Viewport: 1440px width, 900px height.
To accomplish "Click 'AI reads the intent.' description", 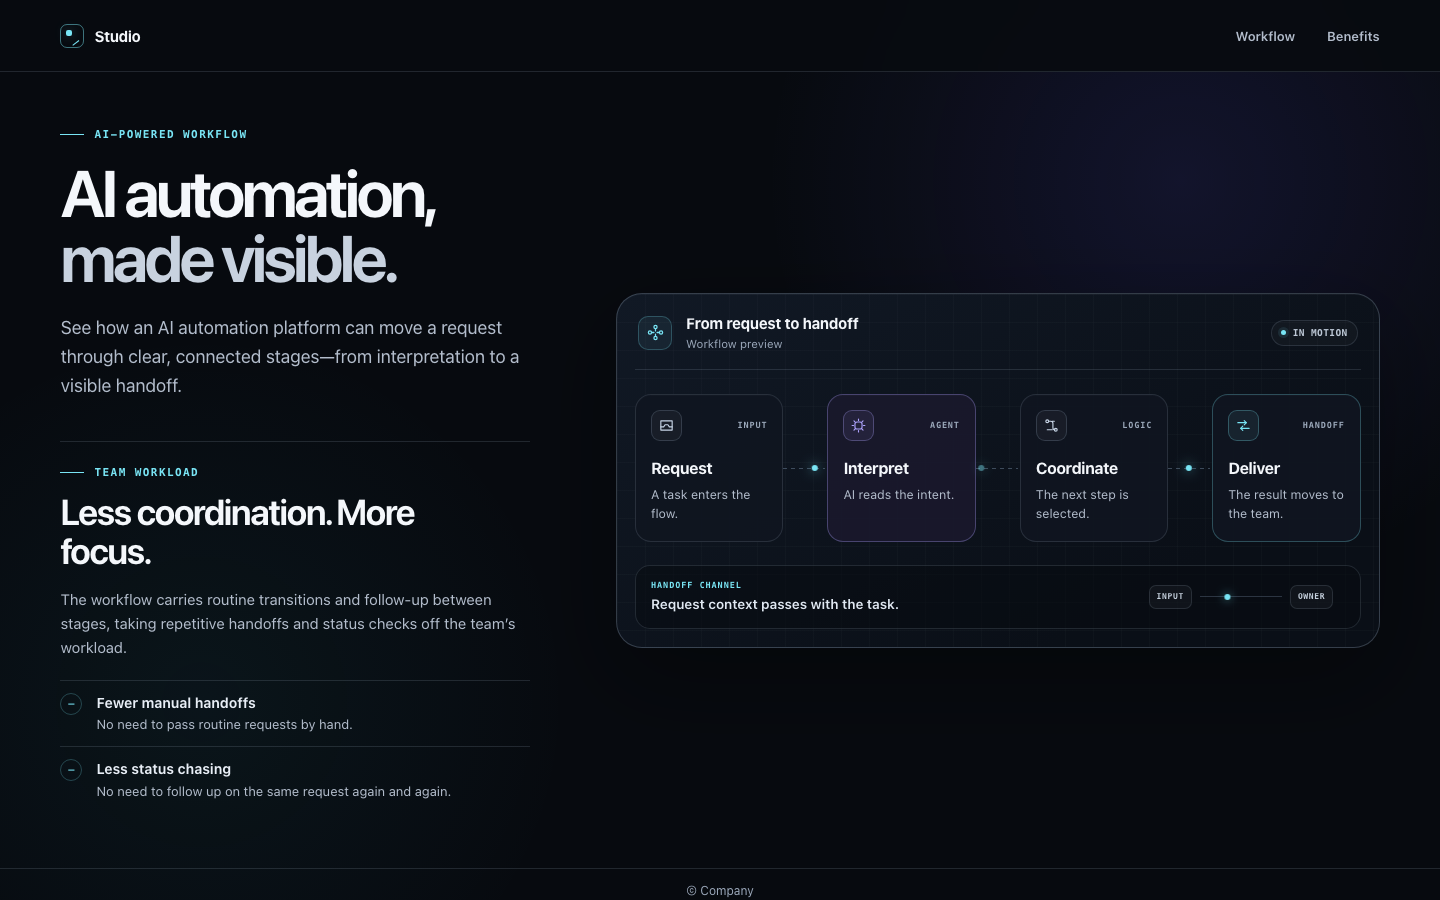I will (899, 495).
